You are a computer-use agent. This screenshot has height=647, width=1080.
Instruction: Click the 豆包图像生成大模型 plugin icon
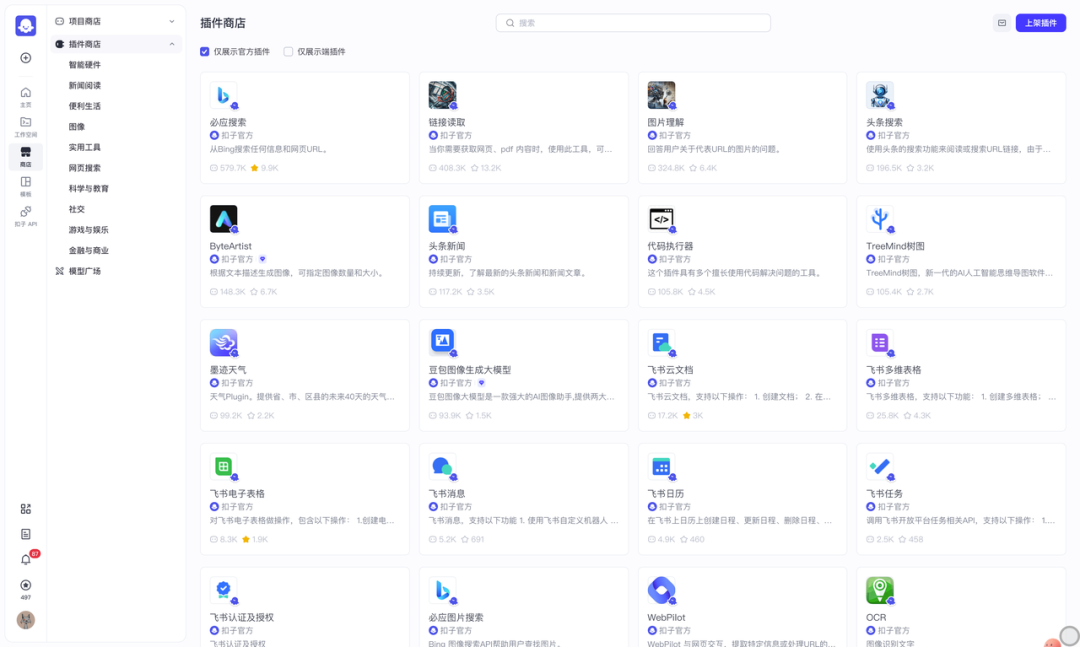pyautogui.click(x=442, y=342)
